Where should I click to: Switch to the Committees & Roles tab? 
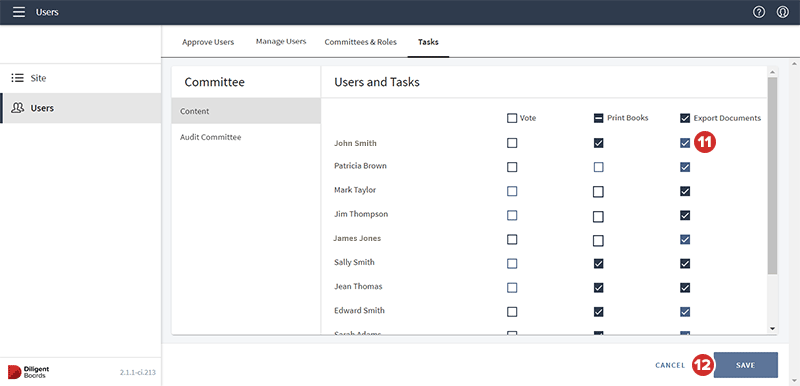pos(360,42)
